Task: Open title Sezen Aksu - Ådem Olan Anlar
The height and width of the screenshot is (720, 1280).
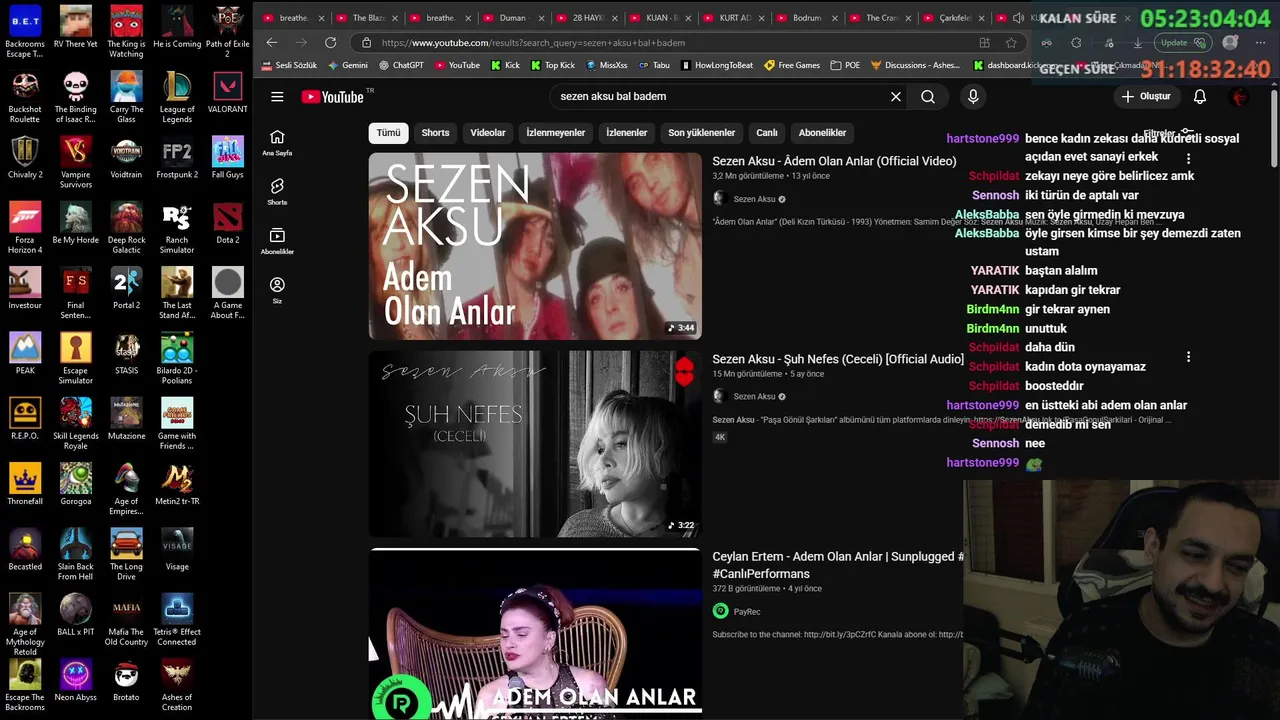Action: click(x=834, y=161)
